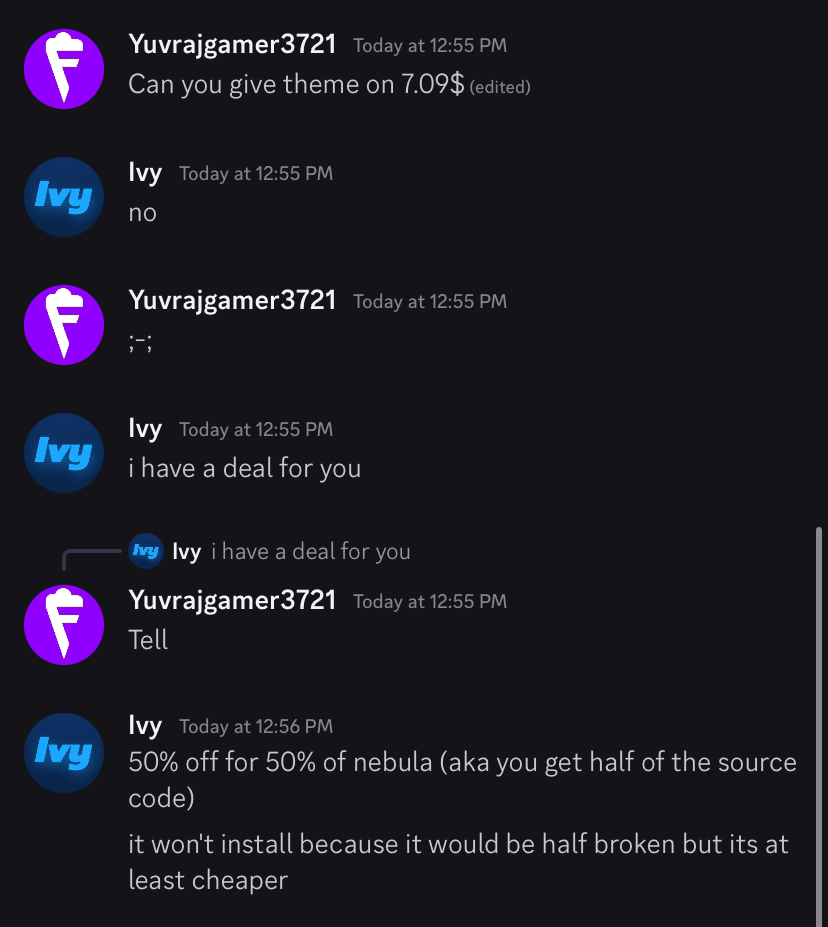The height and width of the screenshot is (927, 828).
Task: Click the Ivy username above the "no" message
Action: coord(145,172)
